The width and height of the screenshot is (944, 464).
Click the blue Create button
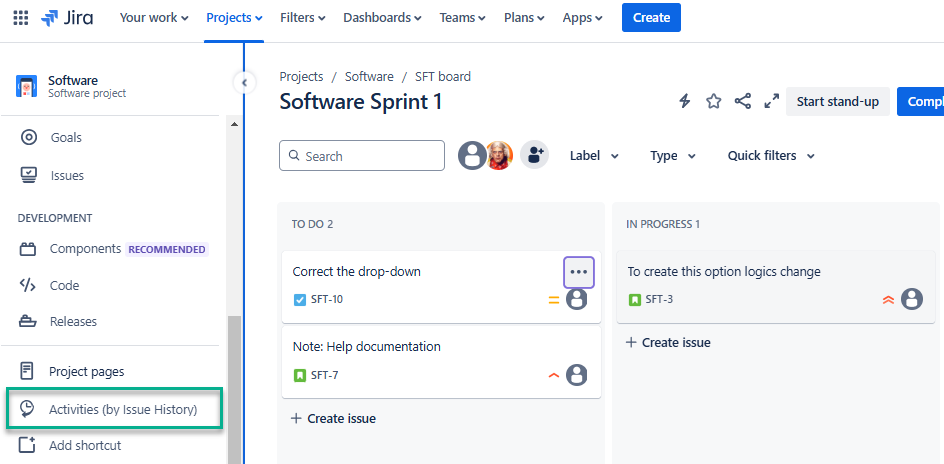pos(651,18)
